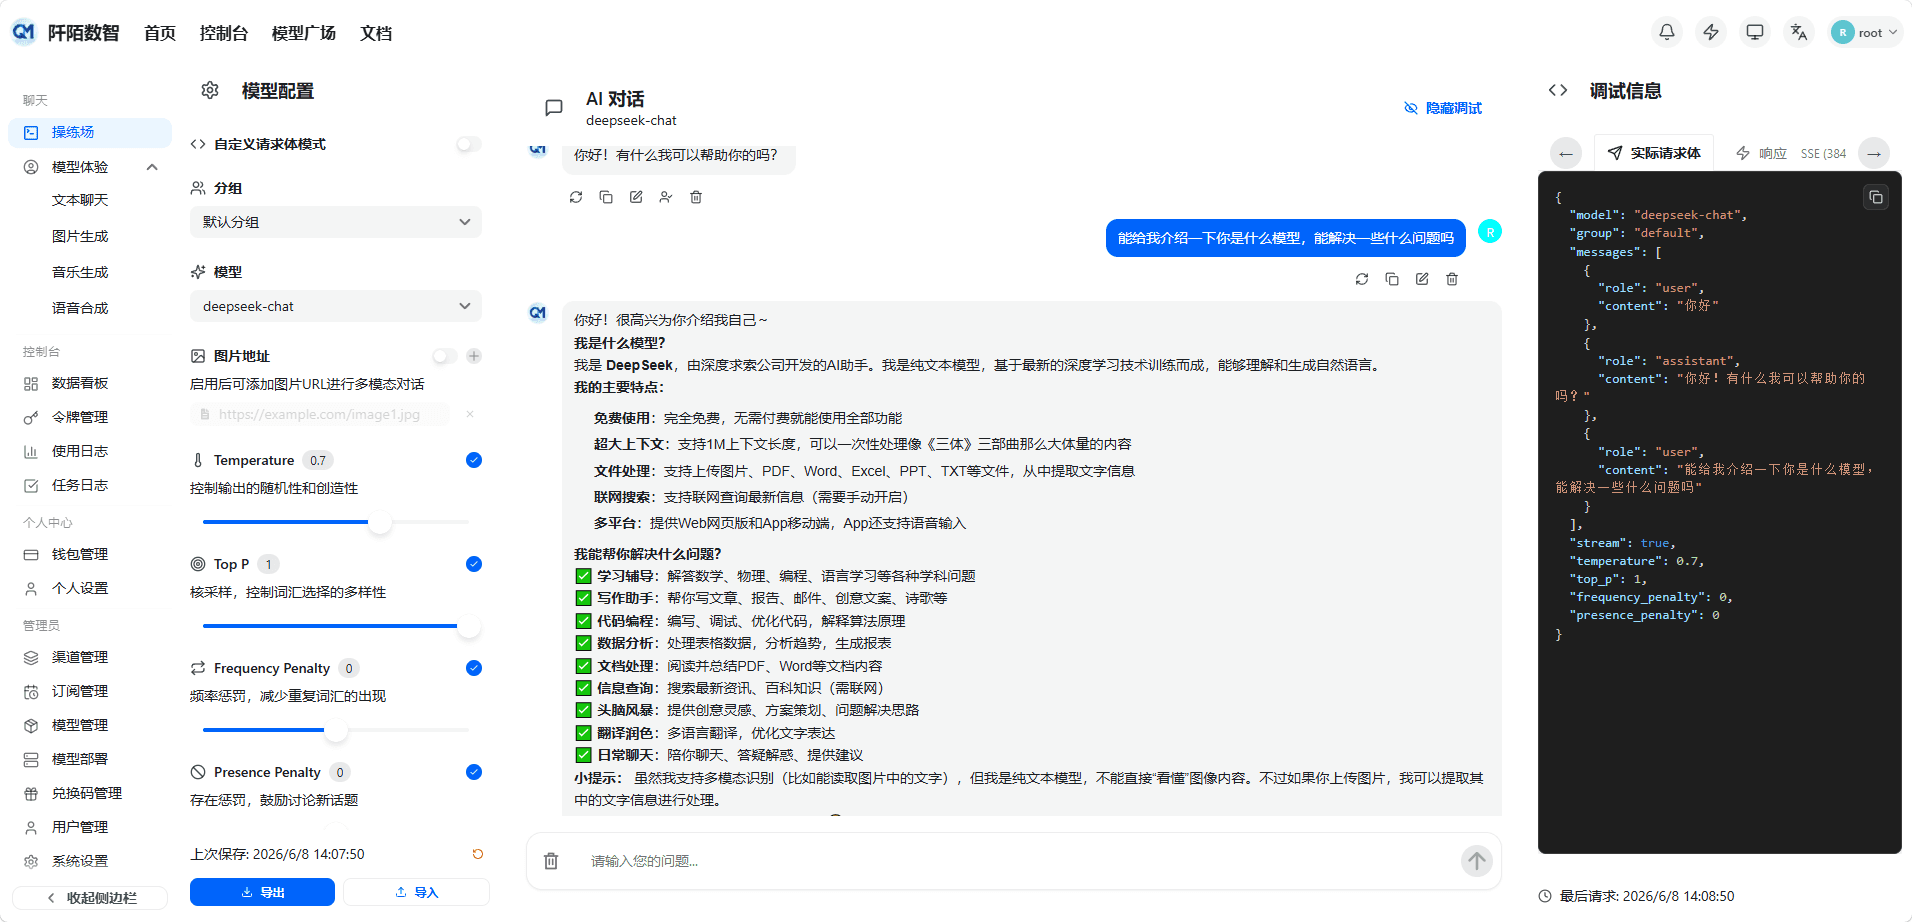Screen dimensions: 1912x922
Task: Open the notification bell
Action: [x=1667, y=32]
